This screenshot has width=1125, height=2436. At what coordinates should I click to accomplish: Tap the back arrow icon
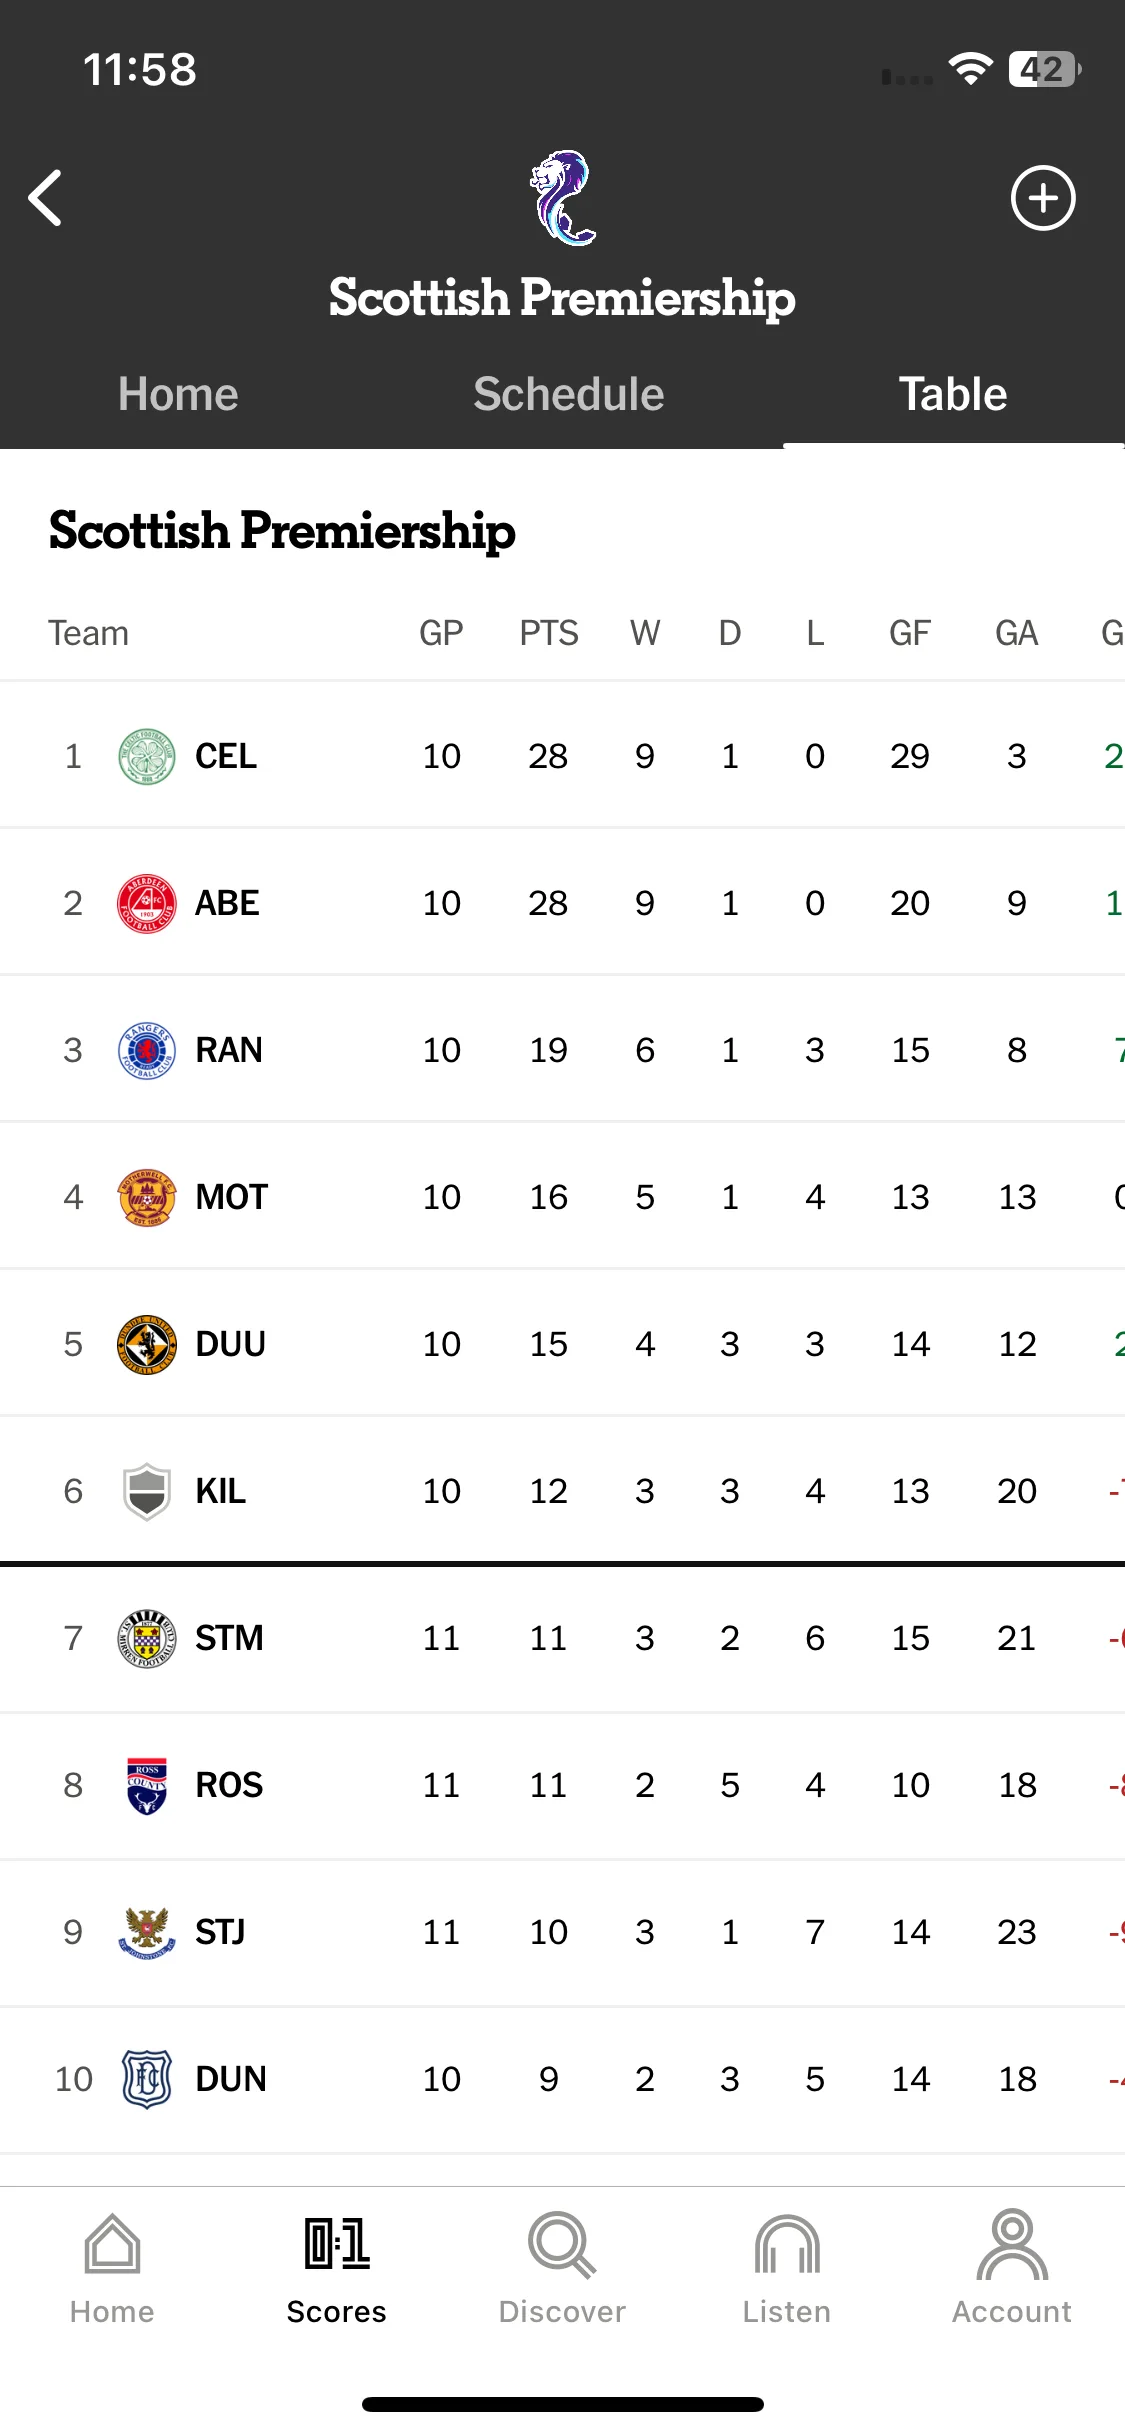pos(46,198)
